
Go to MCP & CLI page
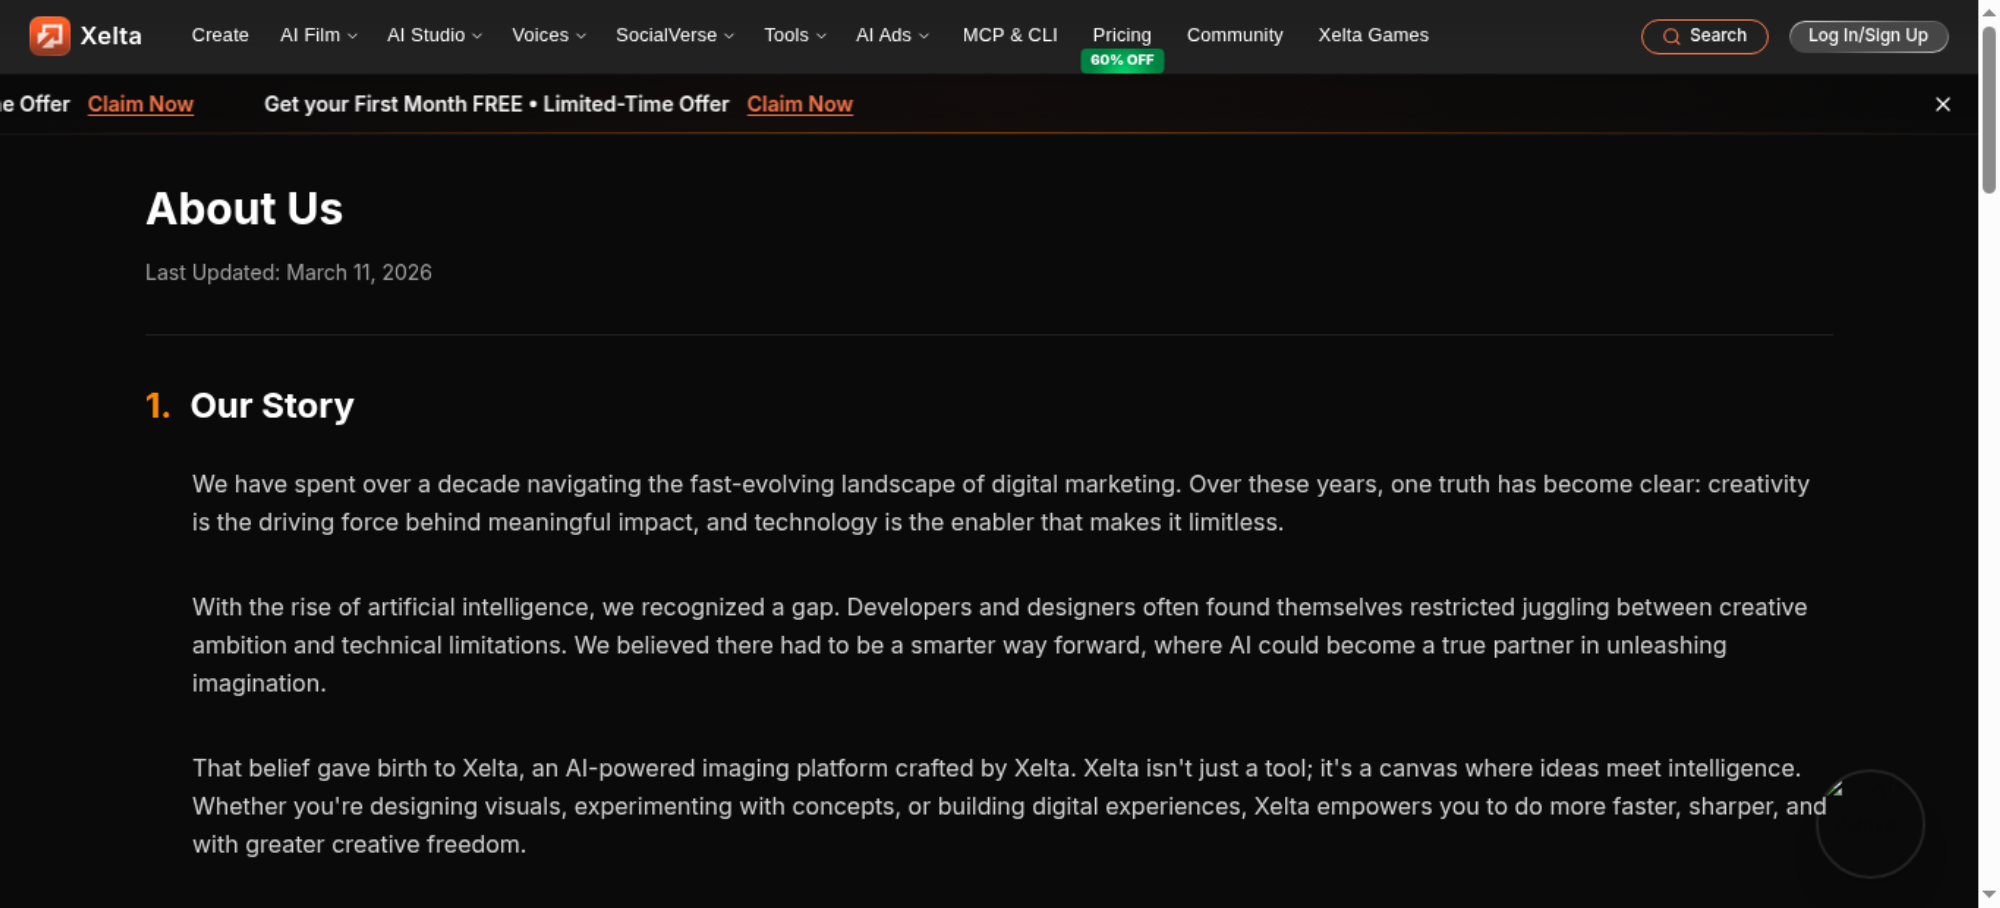1010,35
